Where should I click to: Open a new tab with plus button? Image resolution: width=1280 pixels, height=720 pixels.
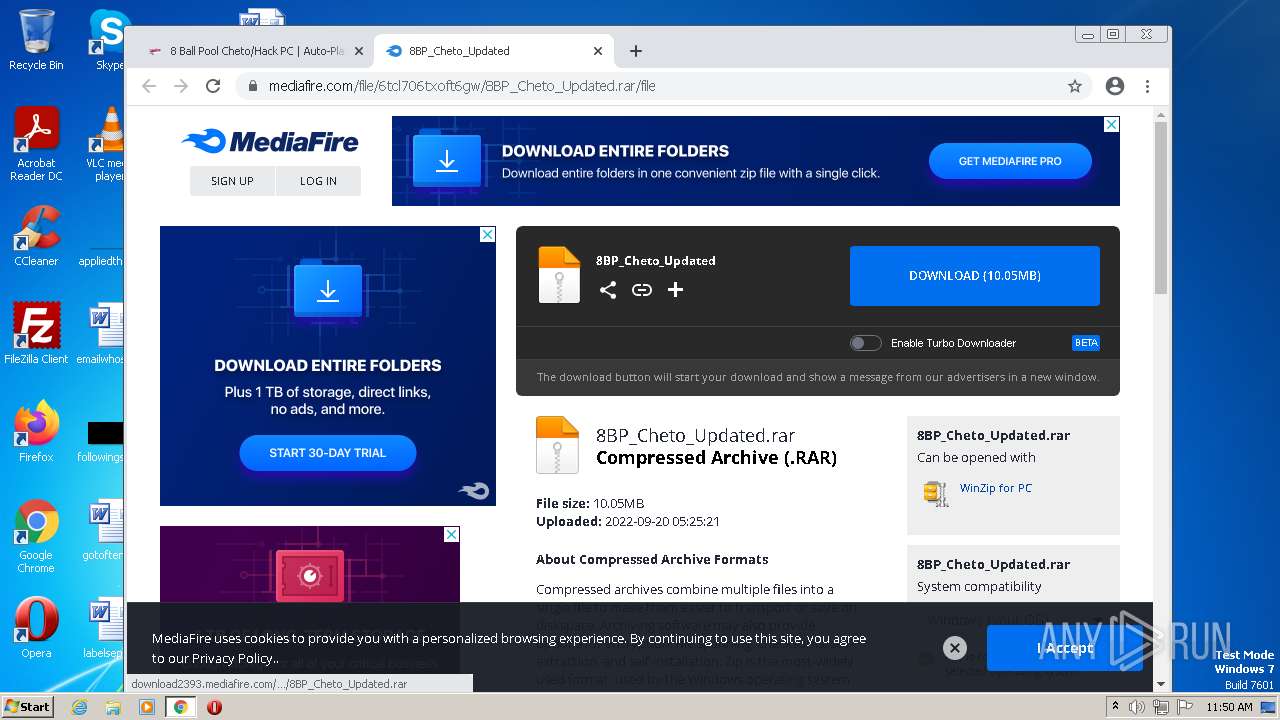click(636, 51)
